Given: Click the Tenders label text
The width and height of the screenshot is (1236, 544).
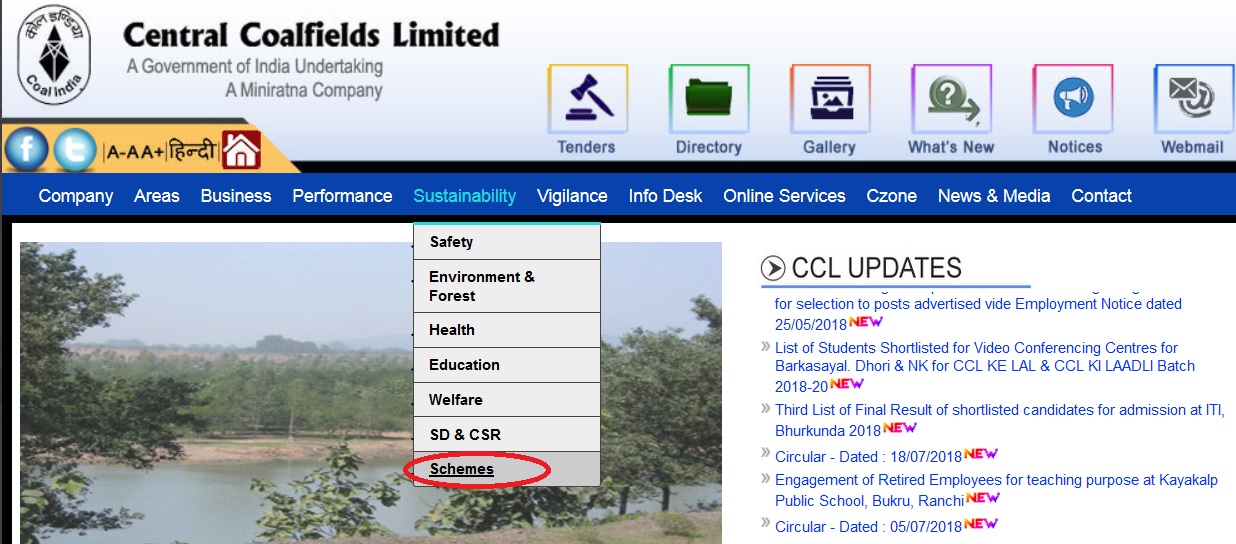Looking at the screenshot, I should 587,147.
